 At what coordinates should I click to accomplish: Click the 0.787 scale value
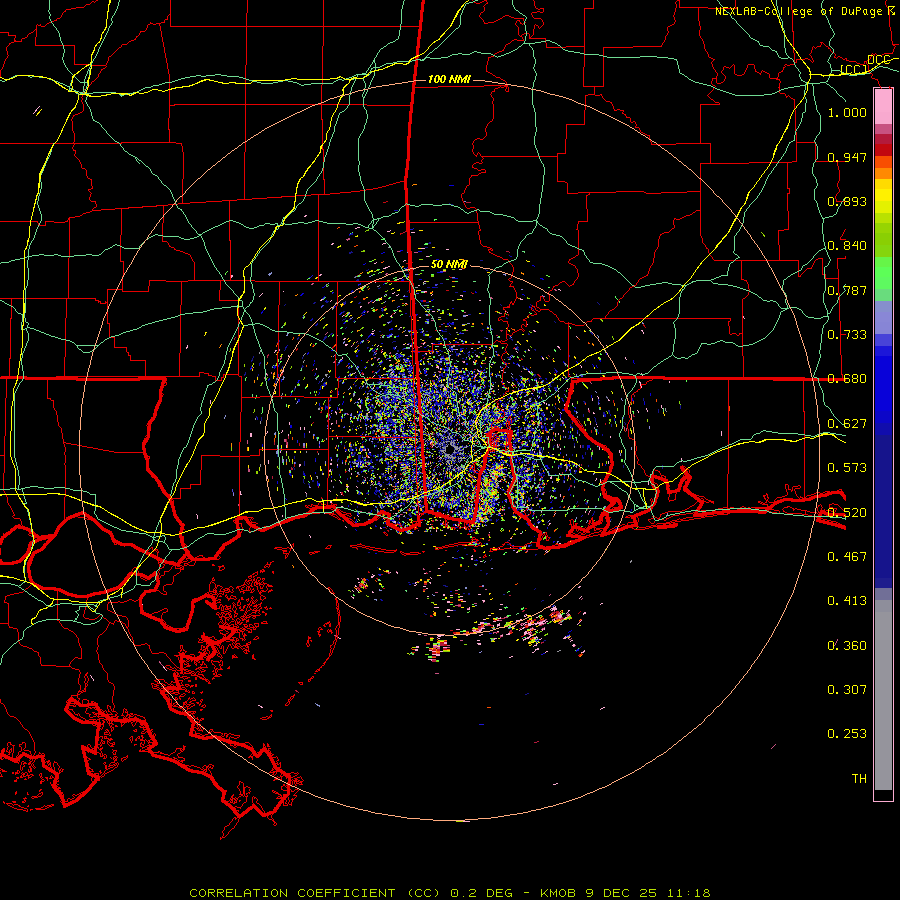coord(847,290)
